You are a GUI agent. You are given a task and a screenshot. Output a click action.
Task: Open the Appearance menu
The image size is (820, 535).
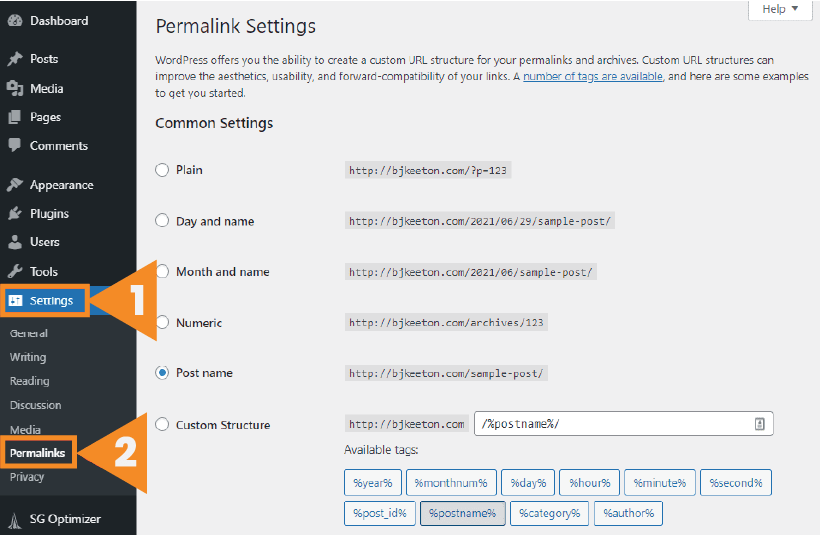click(62, 185)
